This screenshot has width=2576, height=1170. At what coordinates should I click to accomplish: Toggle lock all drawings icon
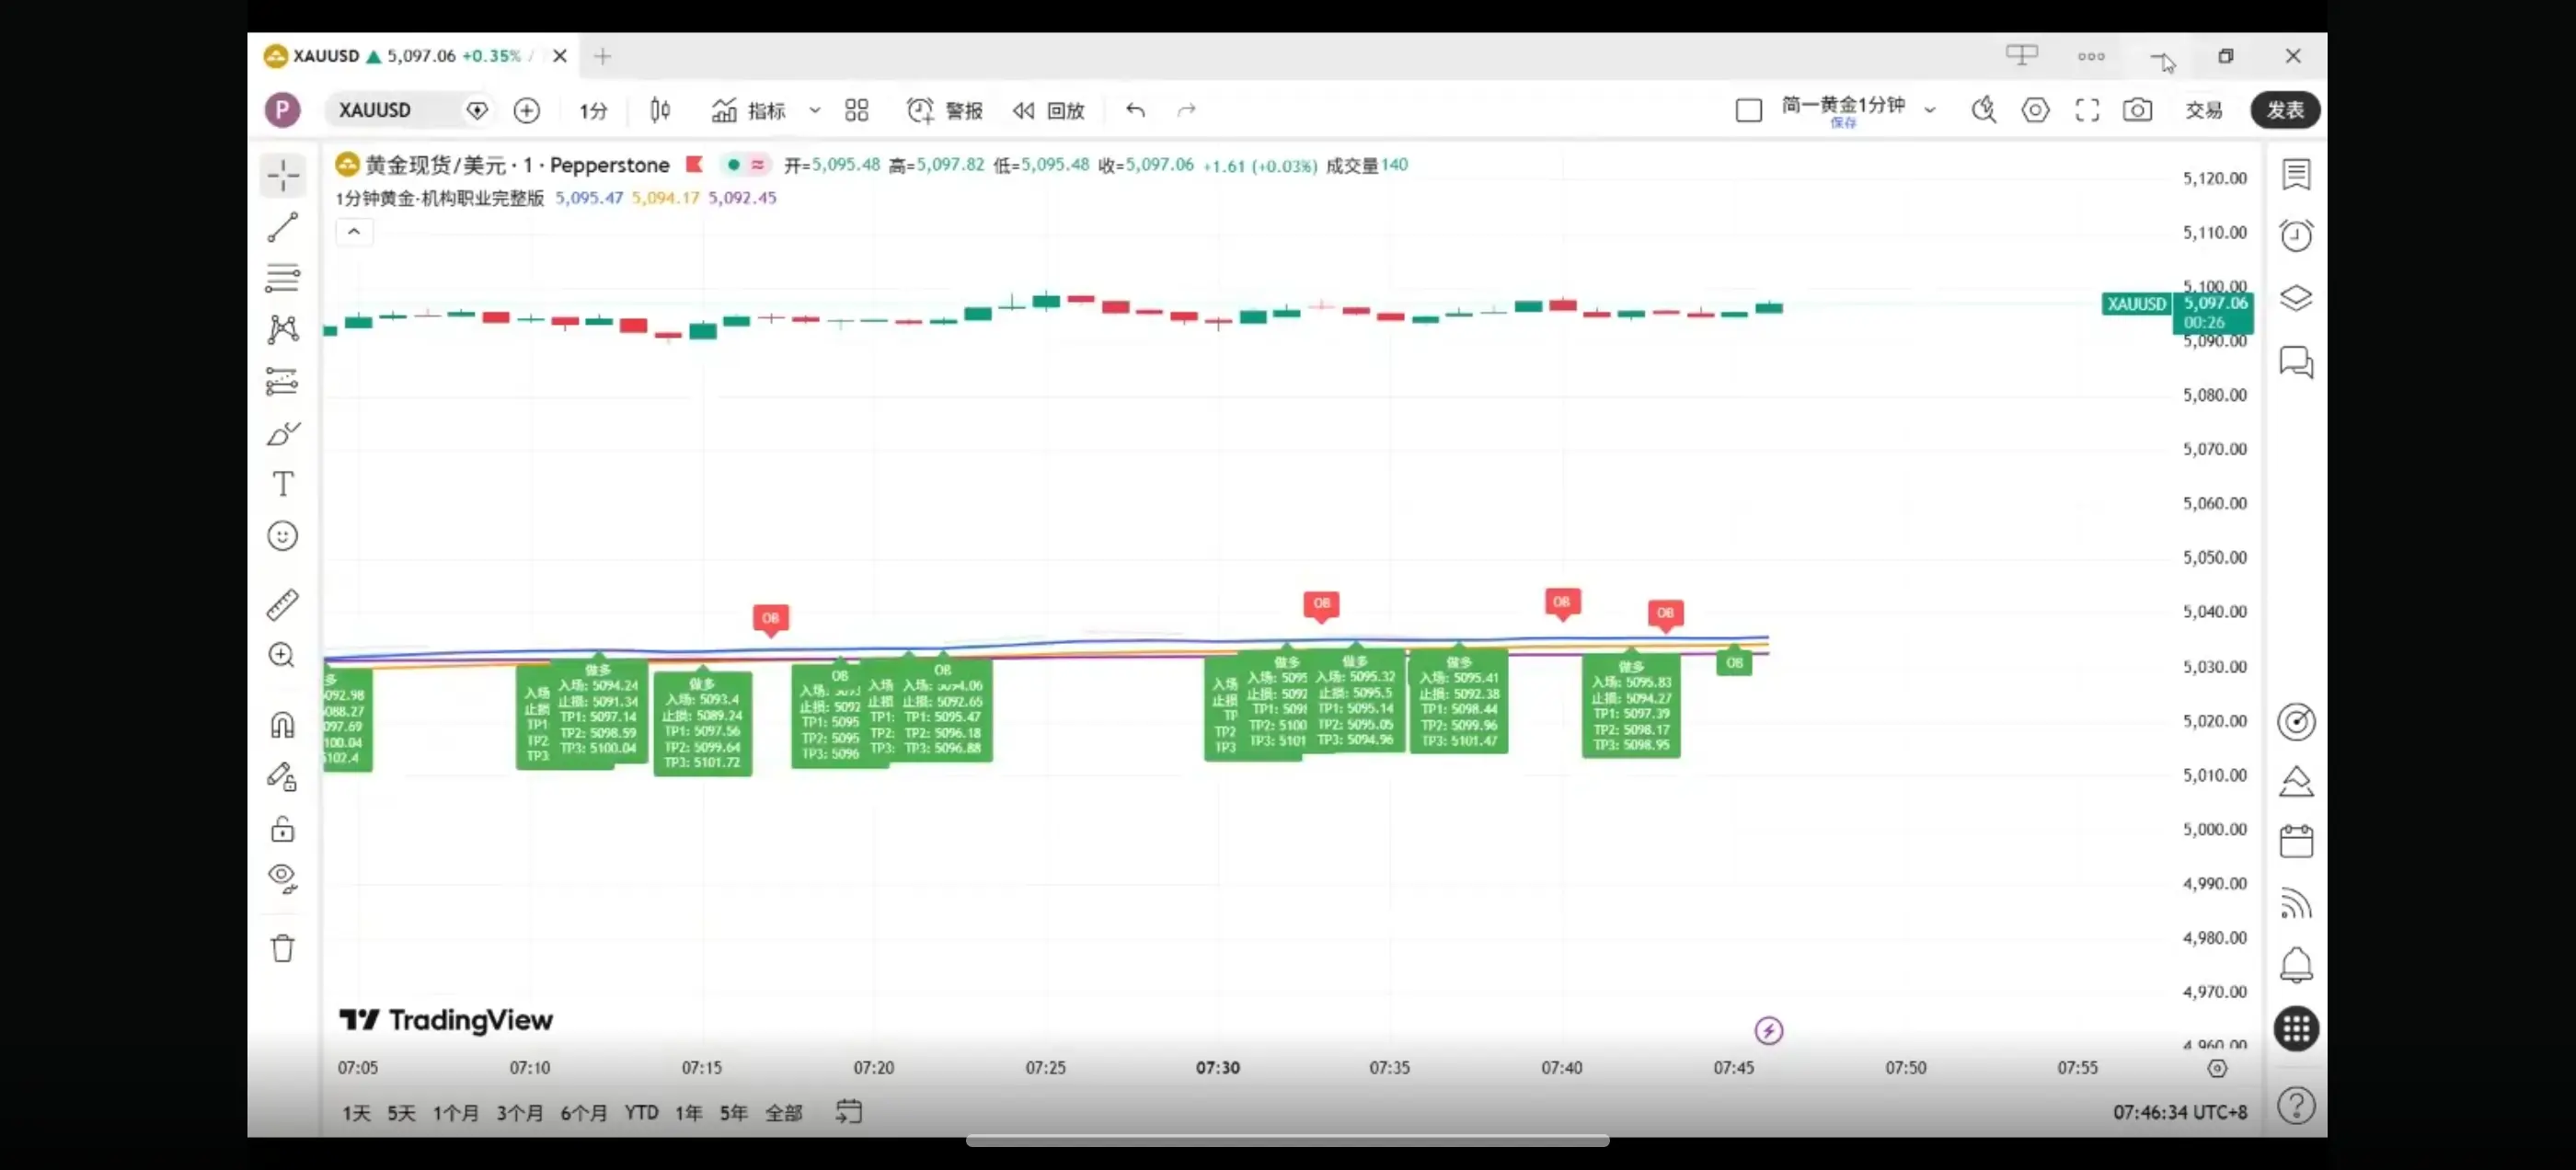pos(283,829)
